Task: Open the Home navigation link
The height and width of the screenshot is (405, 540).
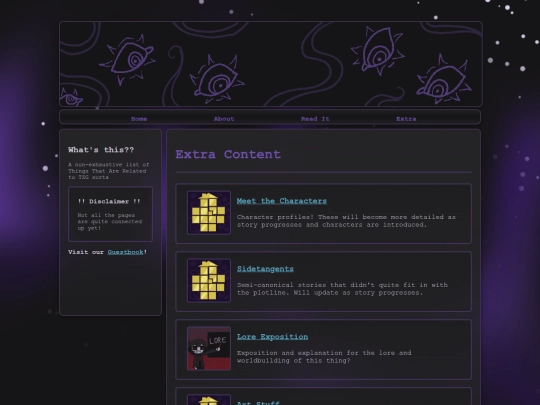Action: [139, 119]
